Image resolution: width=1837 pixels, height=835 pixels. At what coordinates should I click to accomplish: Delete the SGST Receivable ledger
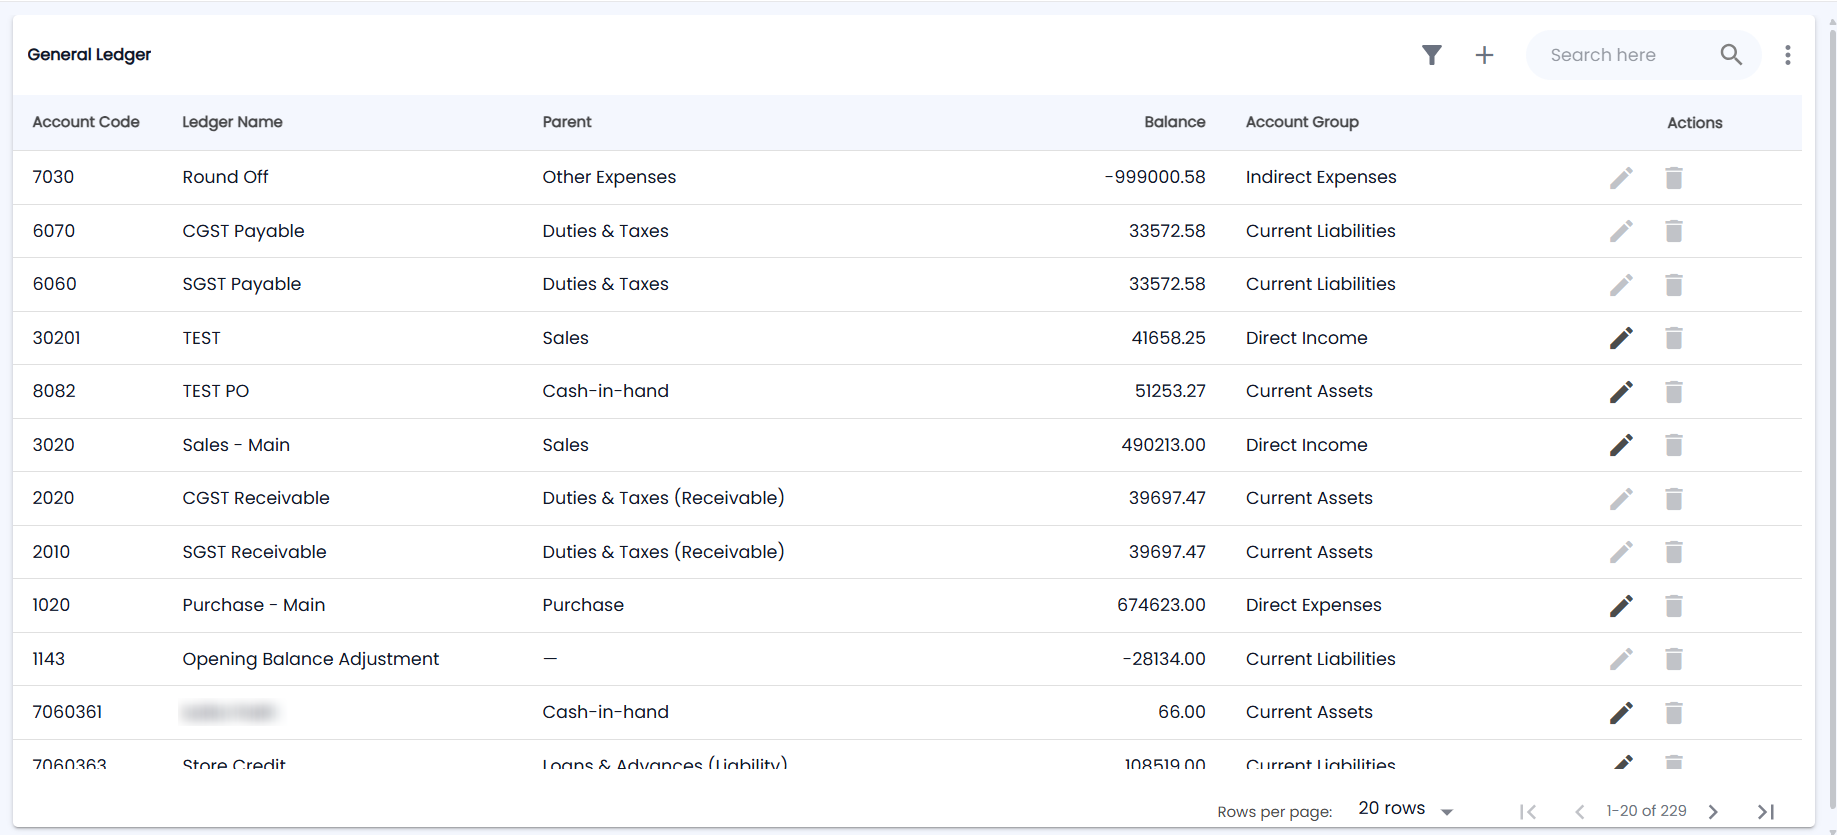tap(1673, 552)
